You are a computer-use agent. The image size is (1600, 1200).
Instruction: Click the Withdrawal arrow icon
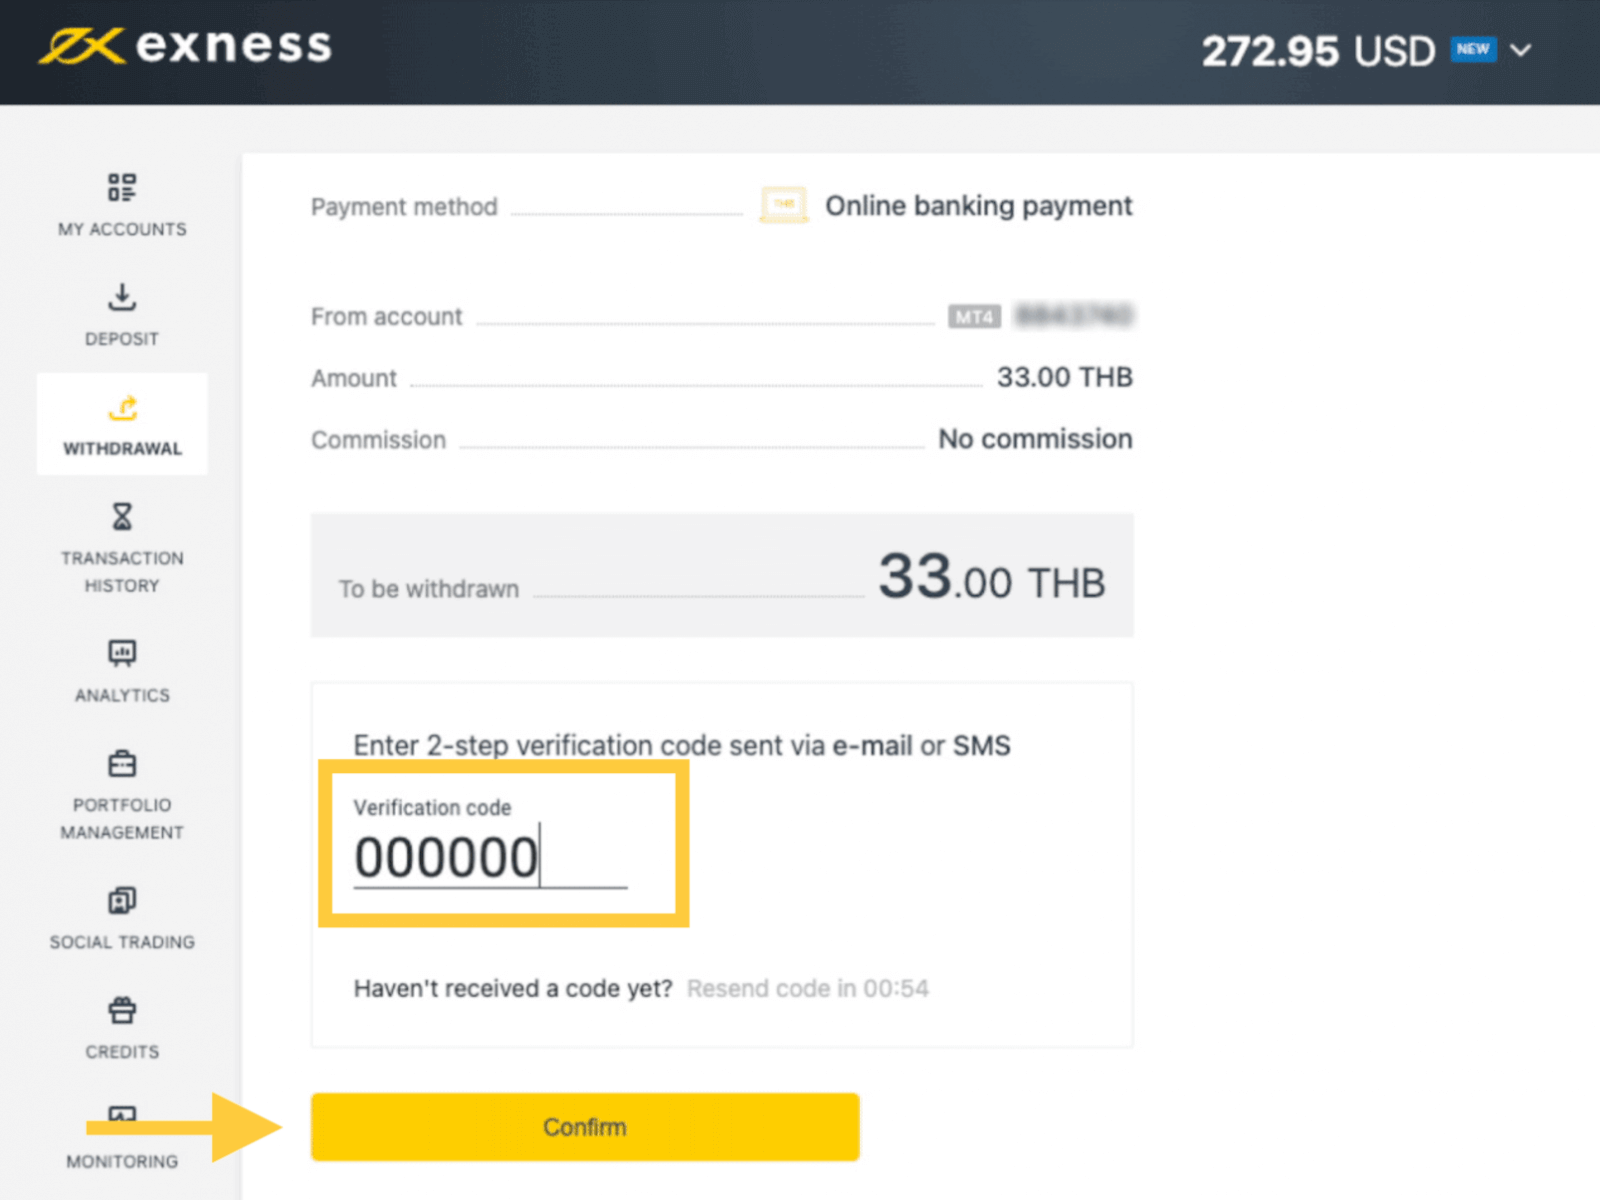(122, 407)
